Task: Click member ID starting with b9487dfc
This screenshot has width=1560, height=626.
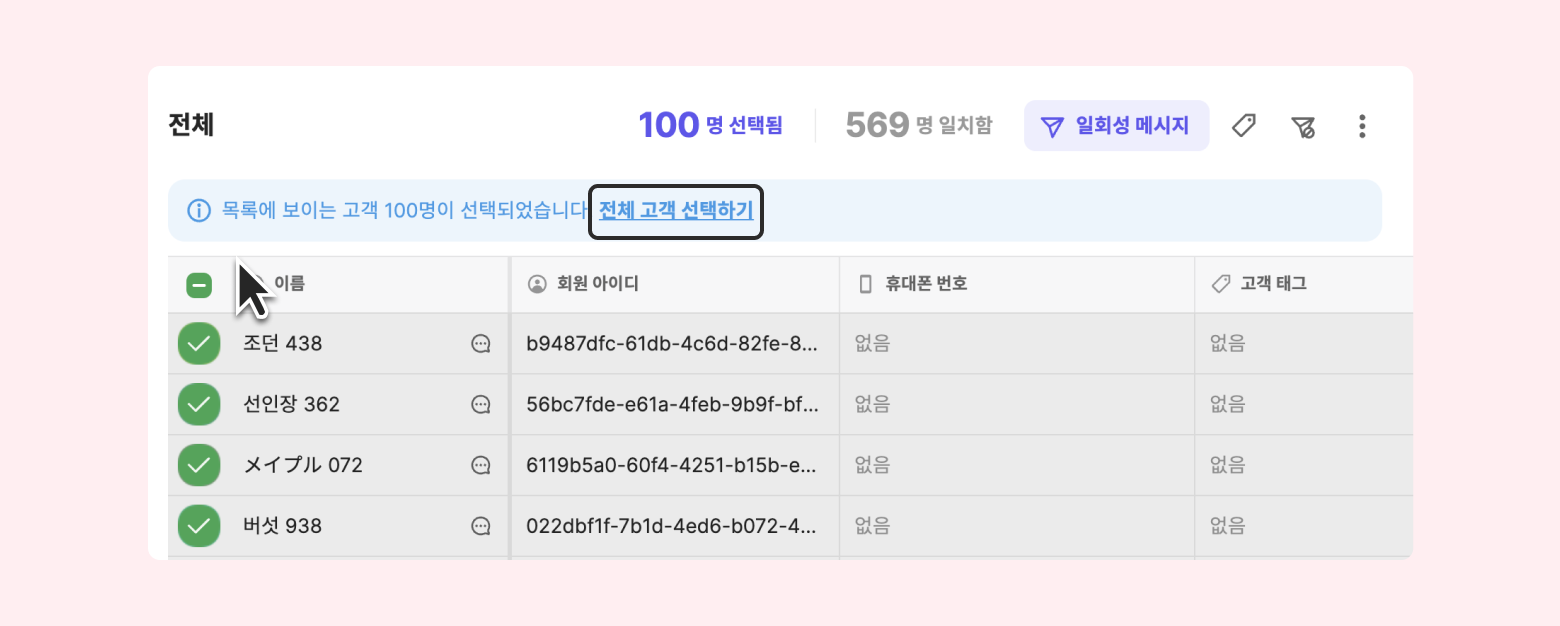Action: 672,344
